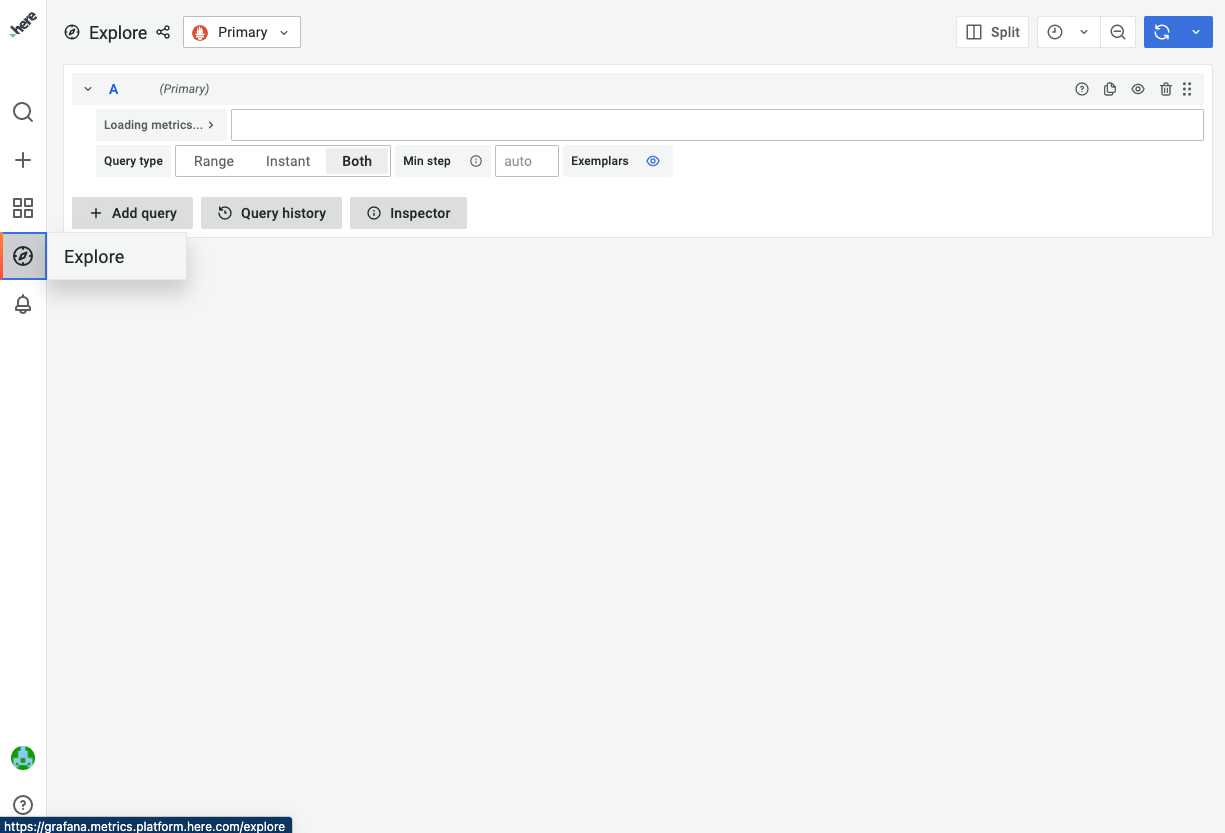This screenshot has width=1225, height=833.
Task: Click the Add query button
Action: pos(132,213)
